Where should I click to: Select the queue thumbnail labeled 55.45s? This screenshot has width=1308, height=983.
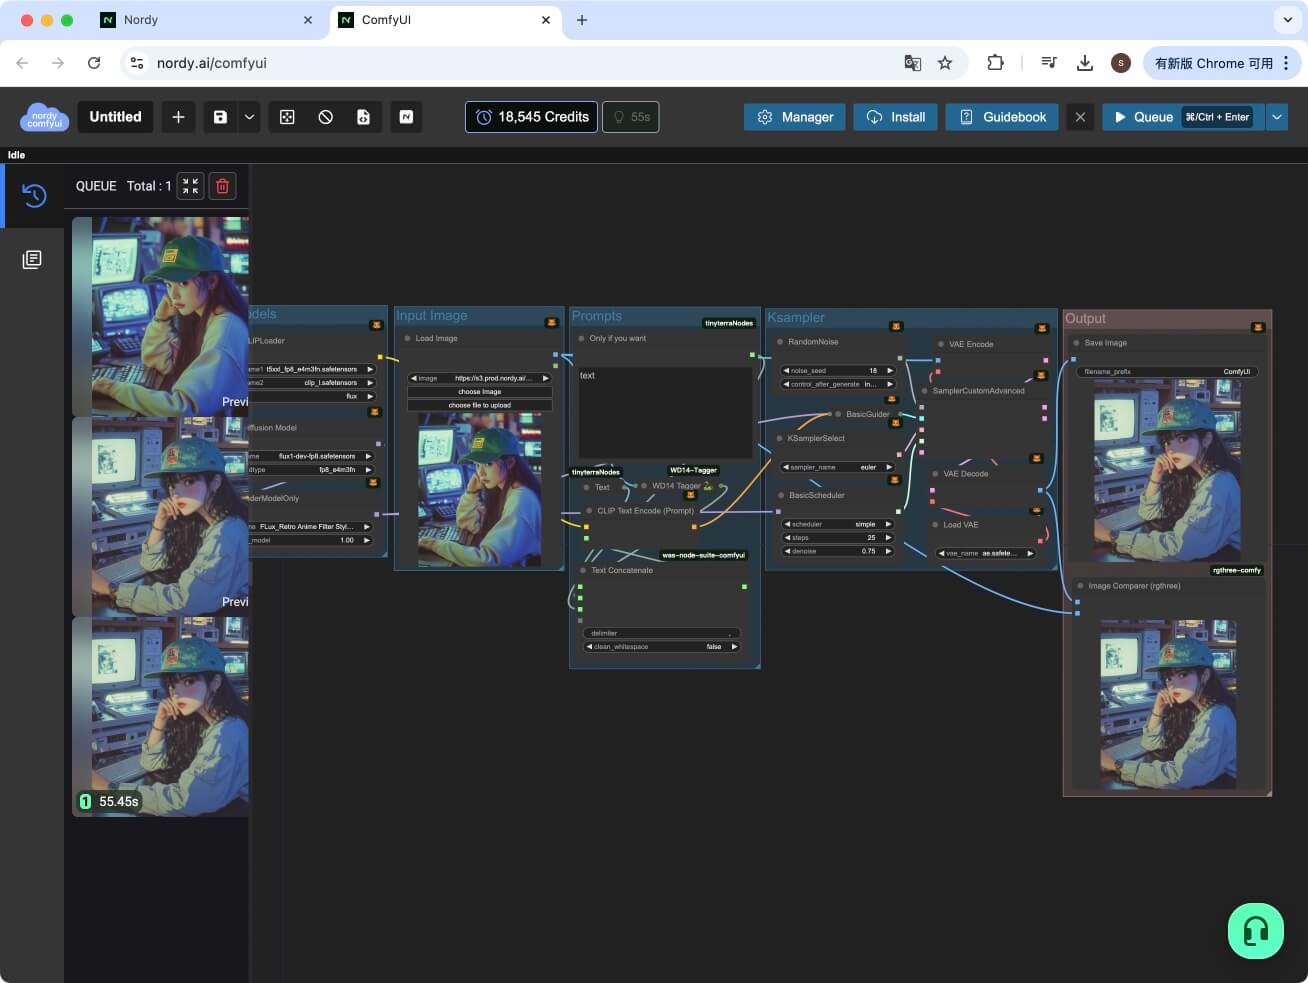point(160,716)
